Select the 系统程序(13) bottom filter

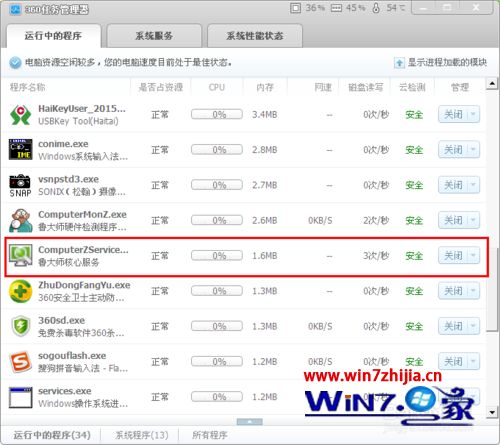(142, 435)
